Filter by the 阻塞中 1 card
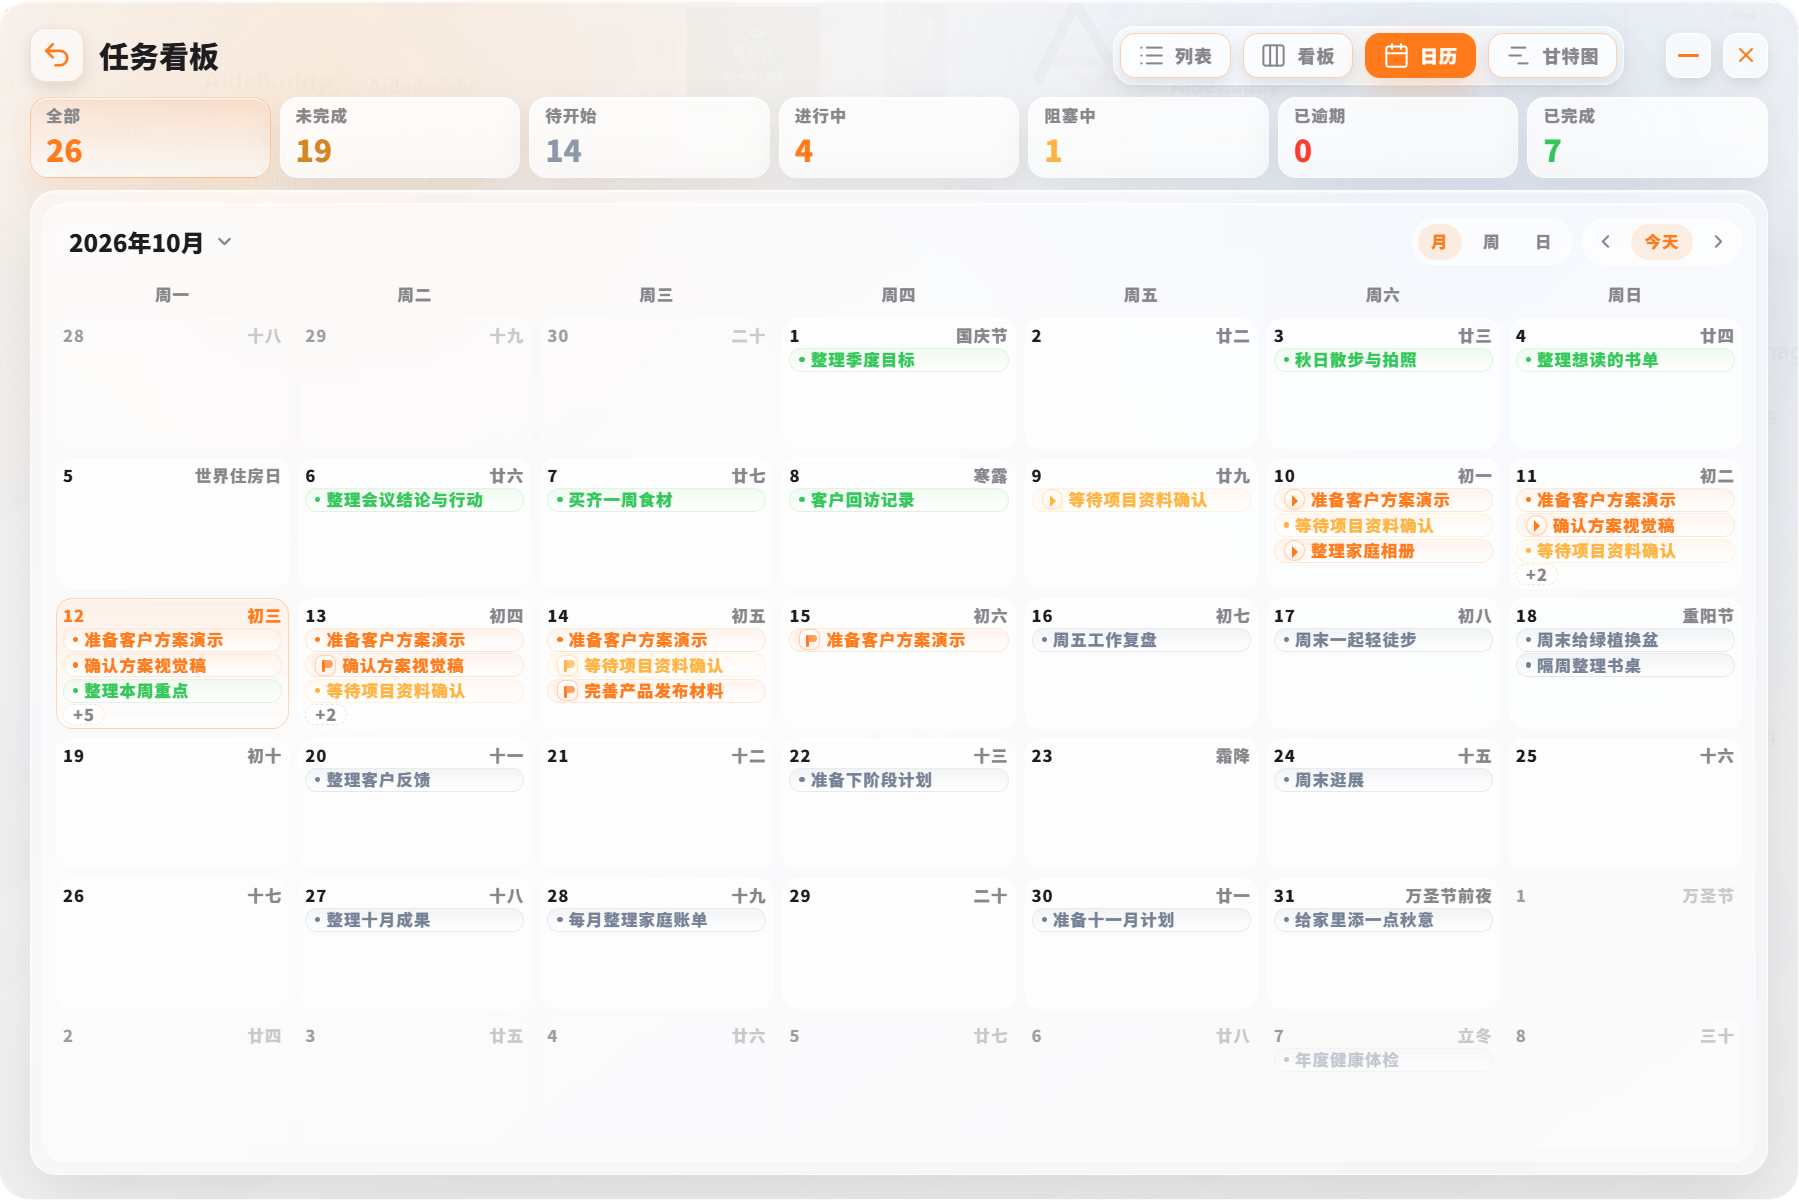 (1148, 137)
